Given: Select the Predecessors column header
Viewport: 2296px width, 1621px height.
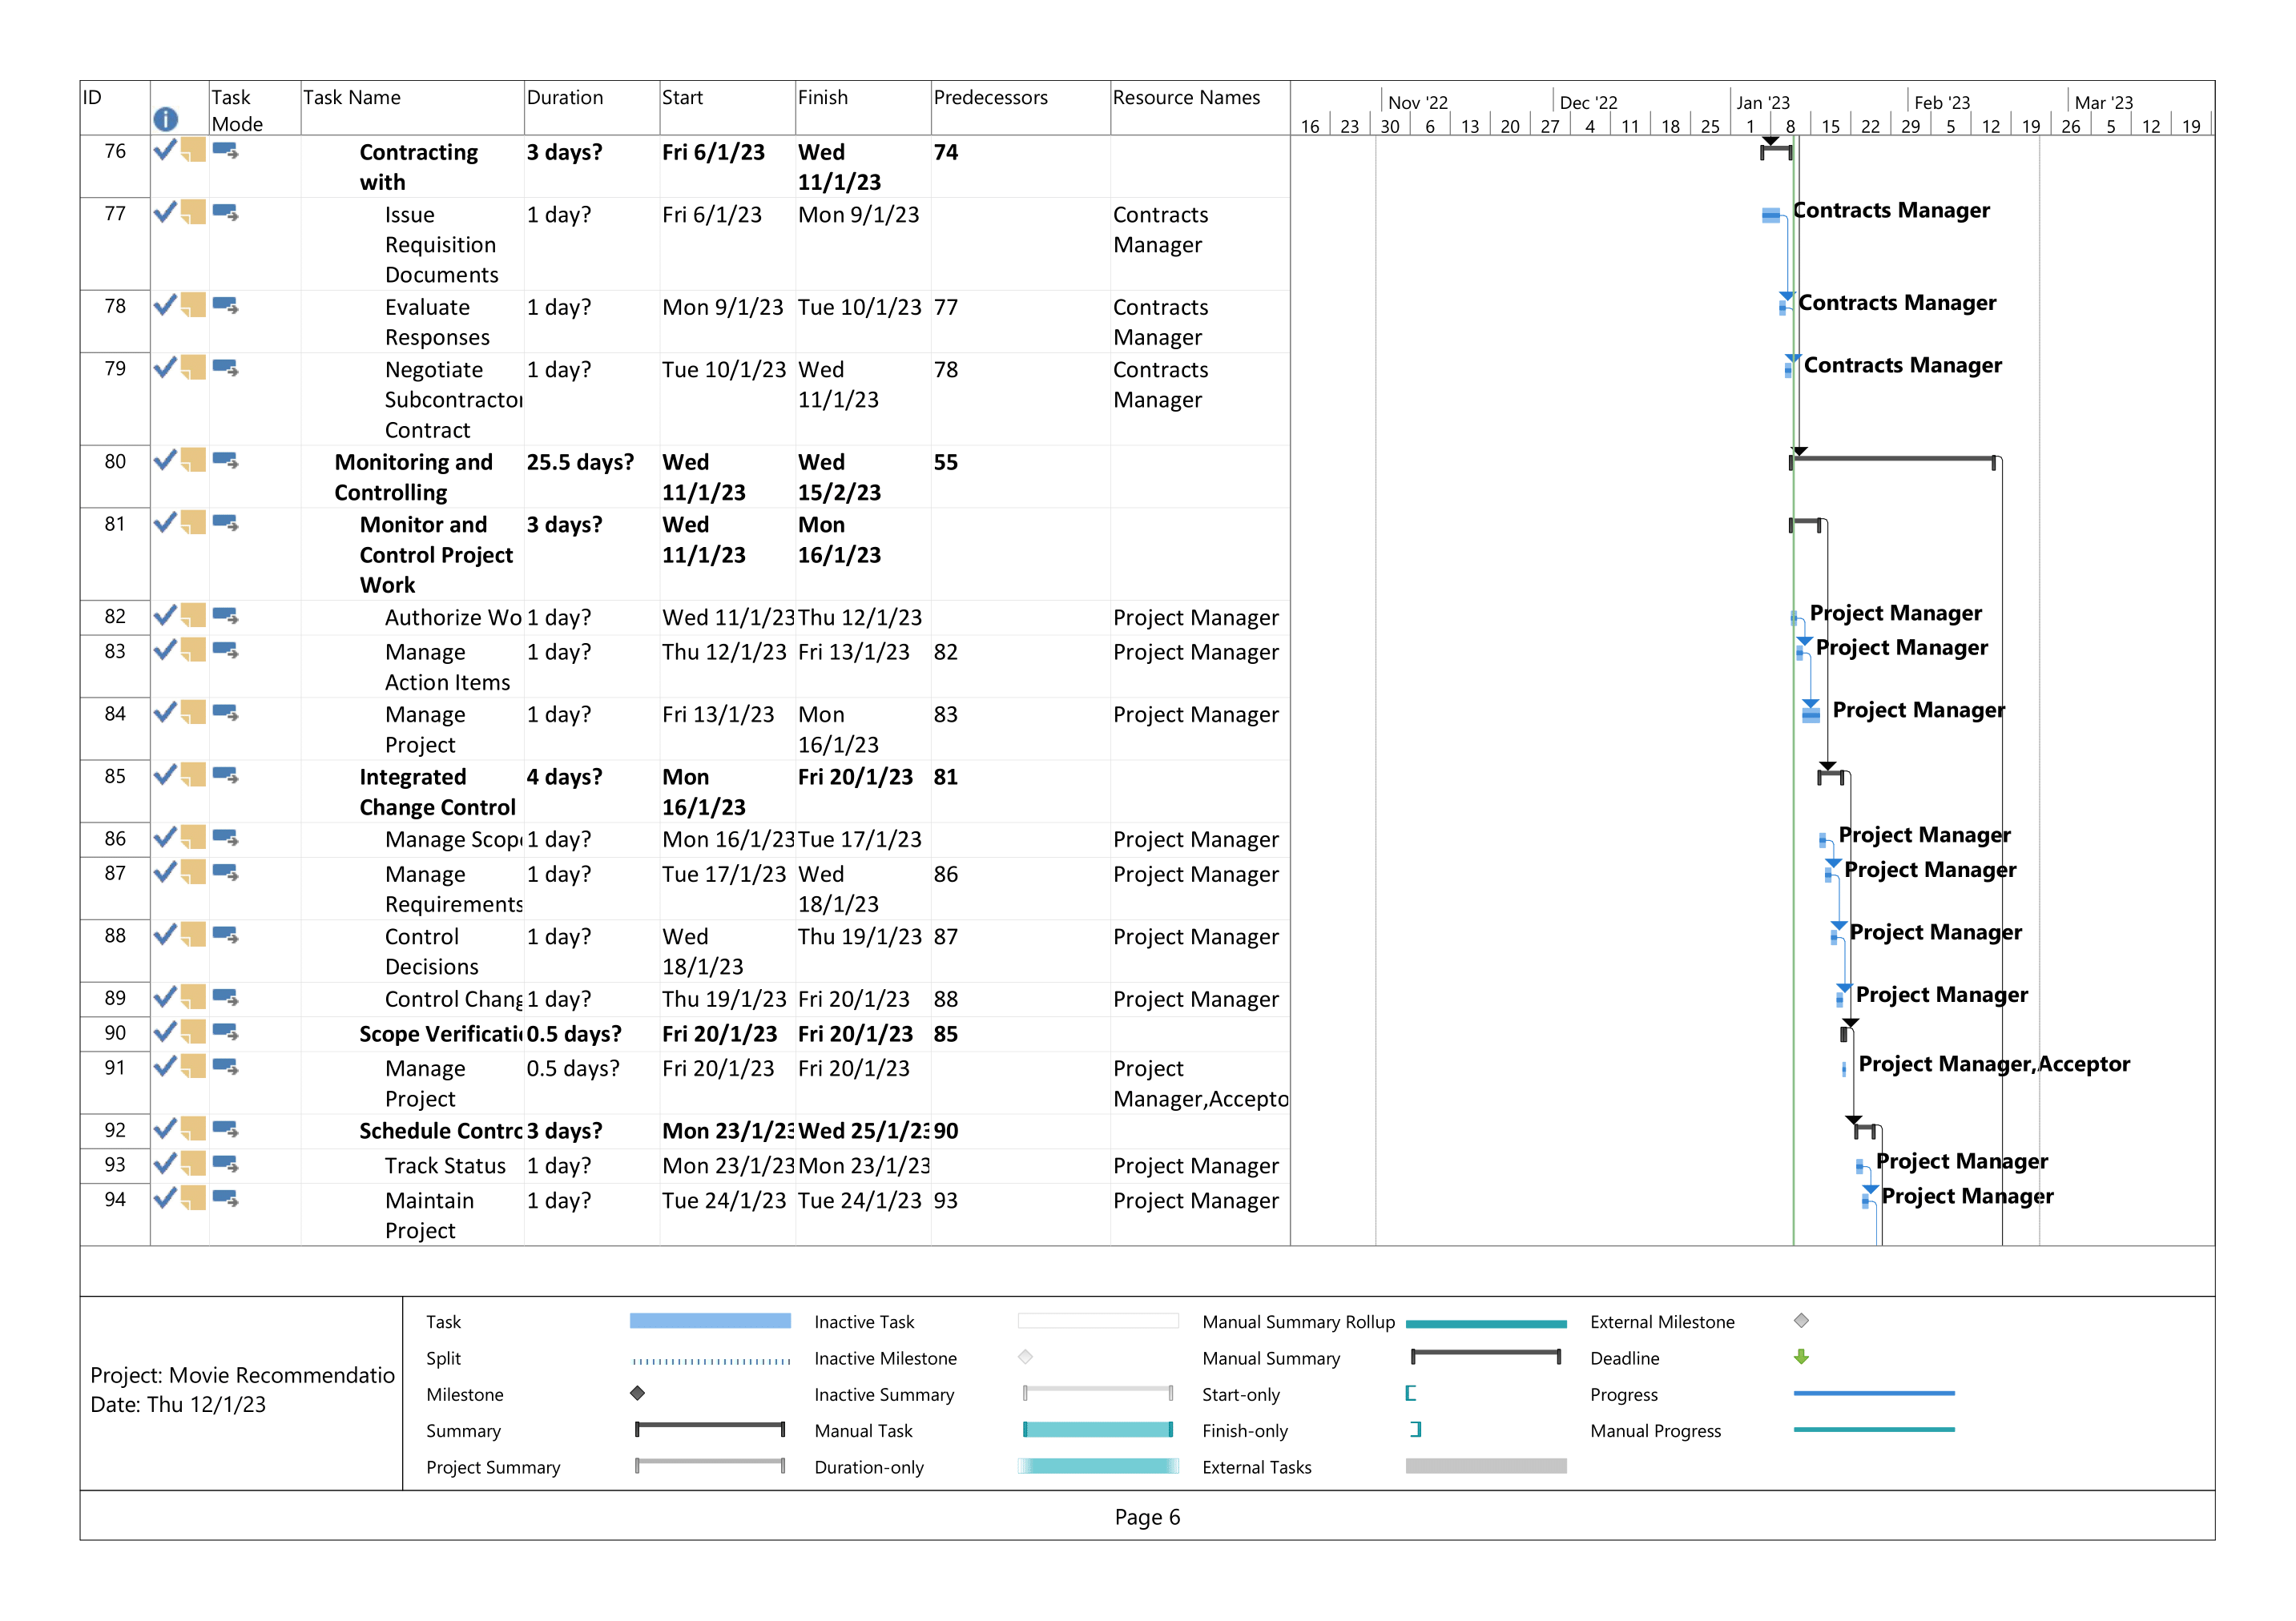Looking at the screenshot, I should (991, 97).
